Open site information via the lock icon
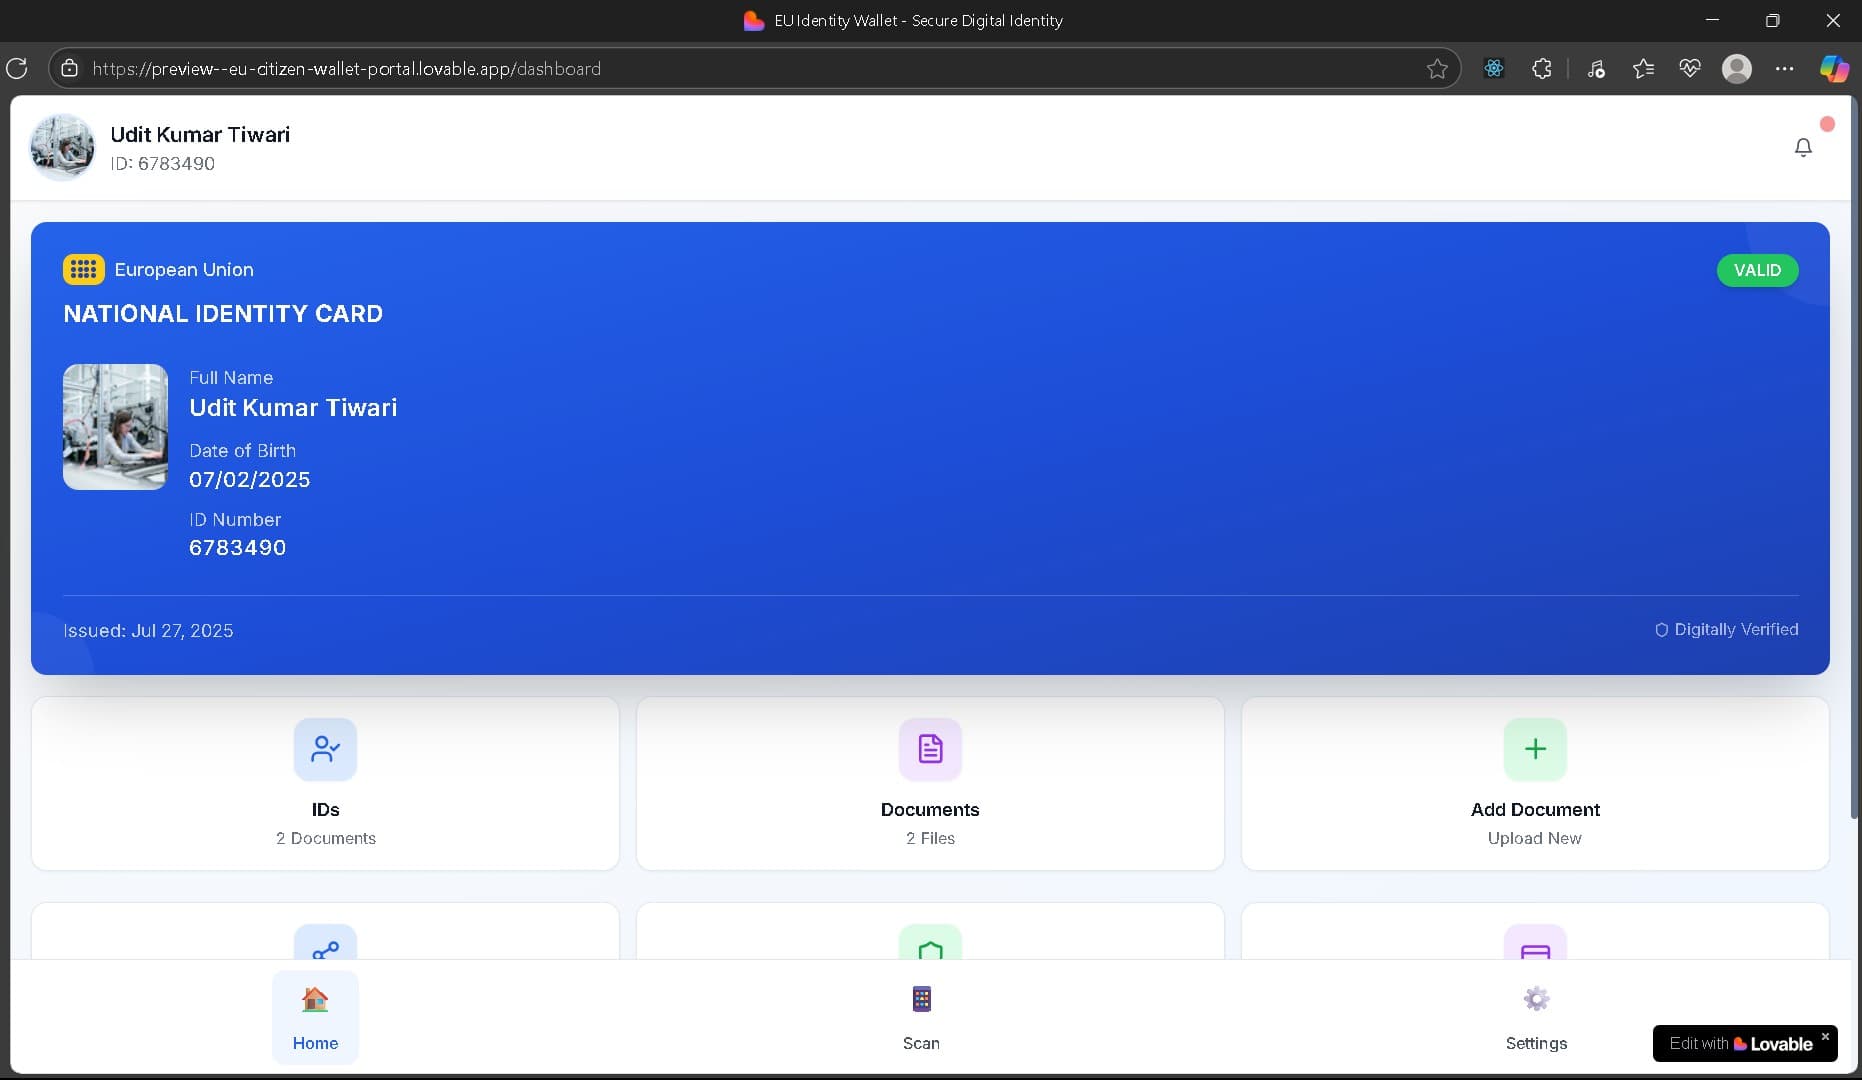Screen dimensions: 1862x1080 (x=69, y=68)
